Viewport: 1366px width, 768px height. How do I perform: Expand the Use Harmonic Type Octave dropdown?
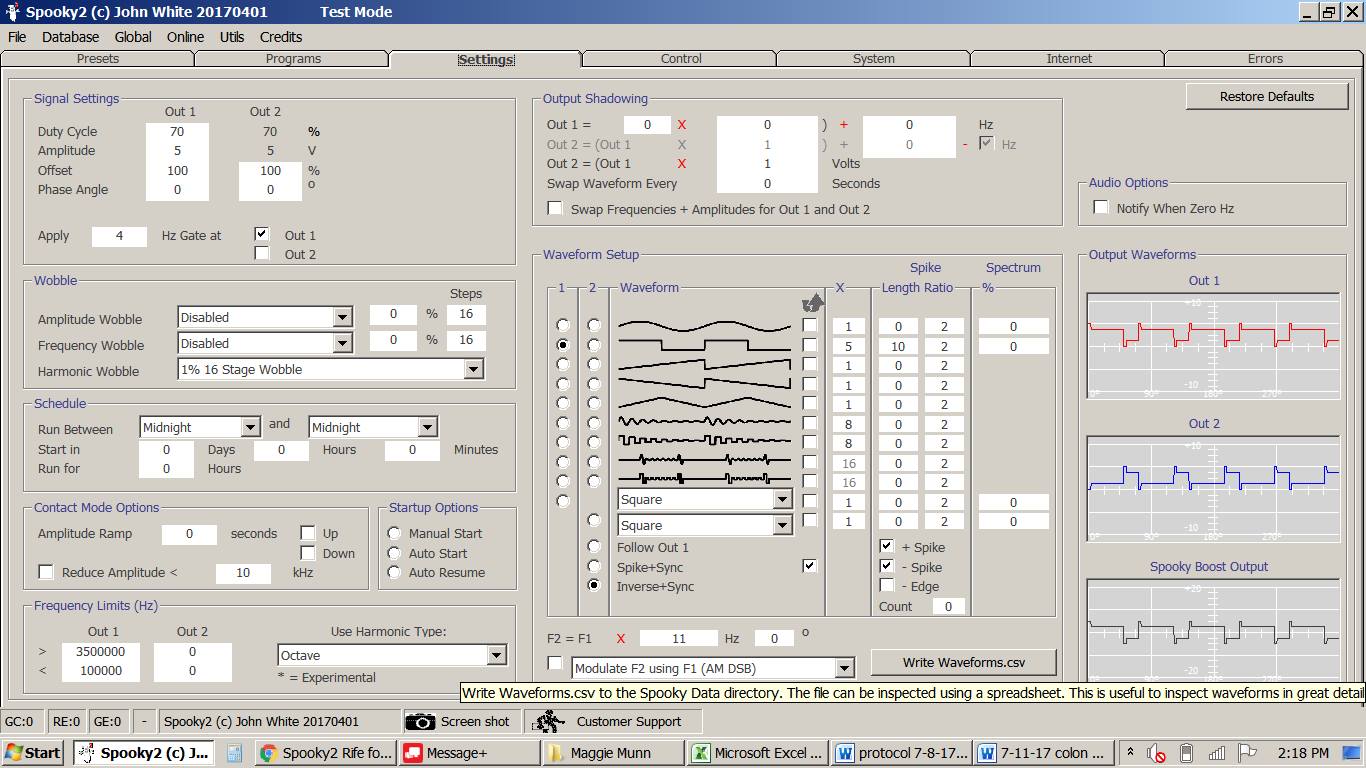click(496, 655)
